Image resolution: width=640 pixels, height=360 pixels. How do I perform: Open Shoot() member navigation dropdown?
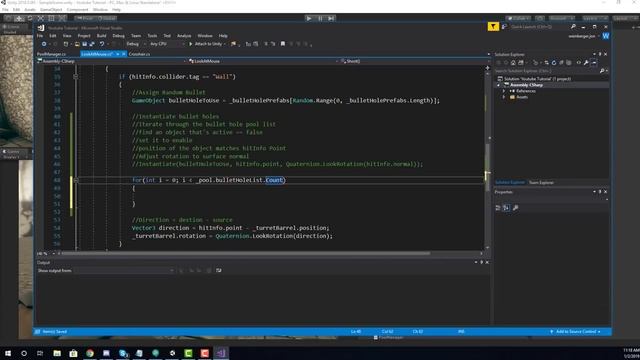point(413,61)
